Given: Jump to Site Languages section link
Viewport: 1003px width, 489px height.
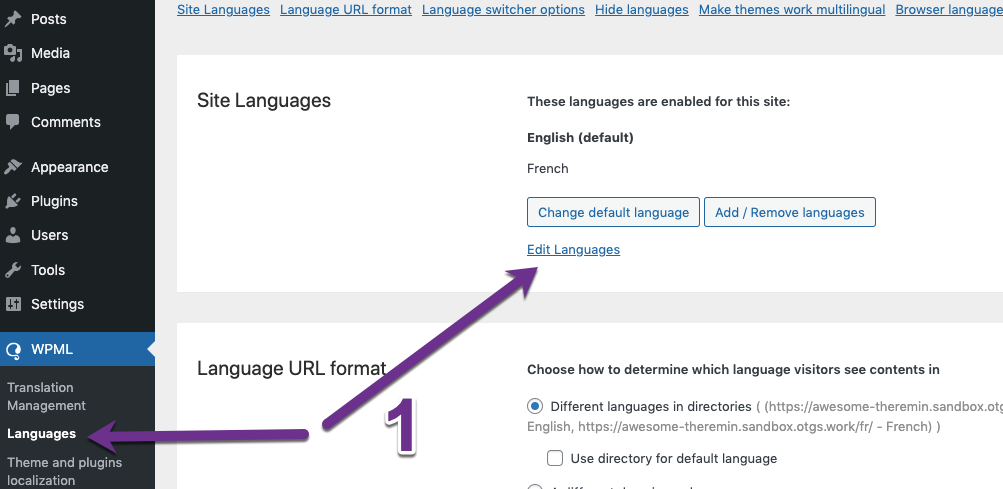Looking at the screenshot, I should pos(223,10).
